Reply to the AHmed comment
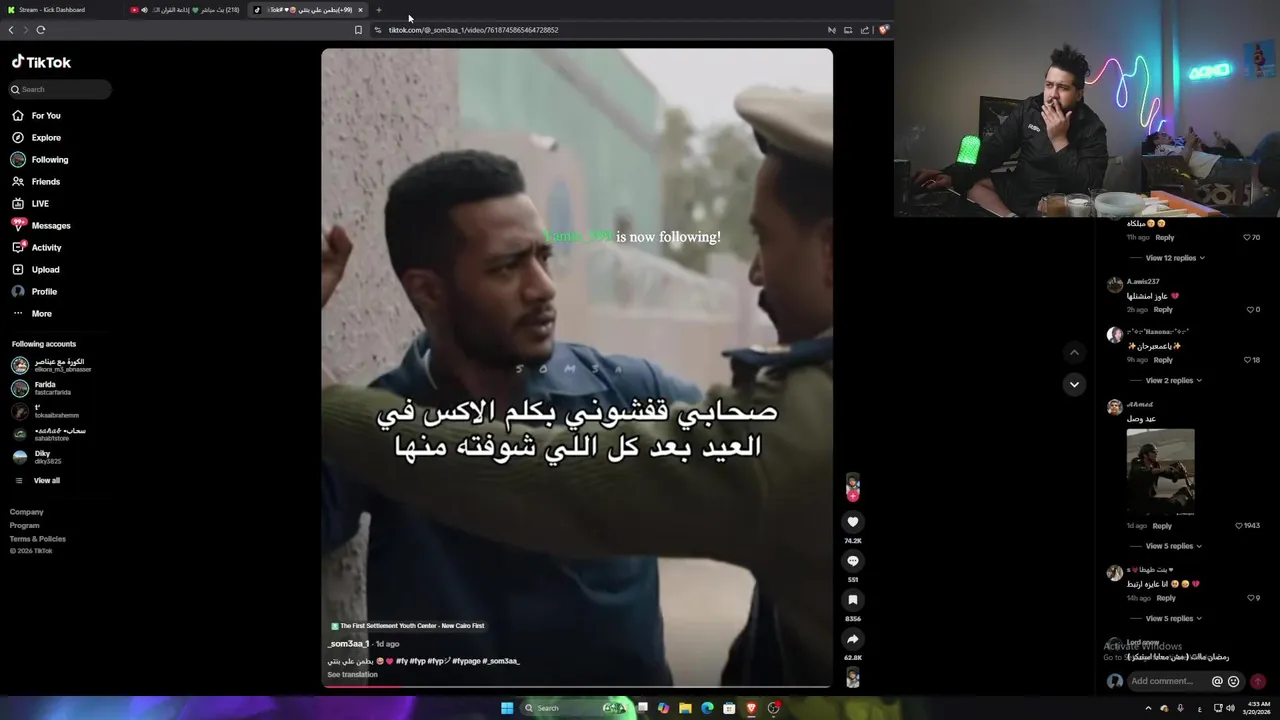Screen dimensions: 1280x720 [x=1162, y=526]
